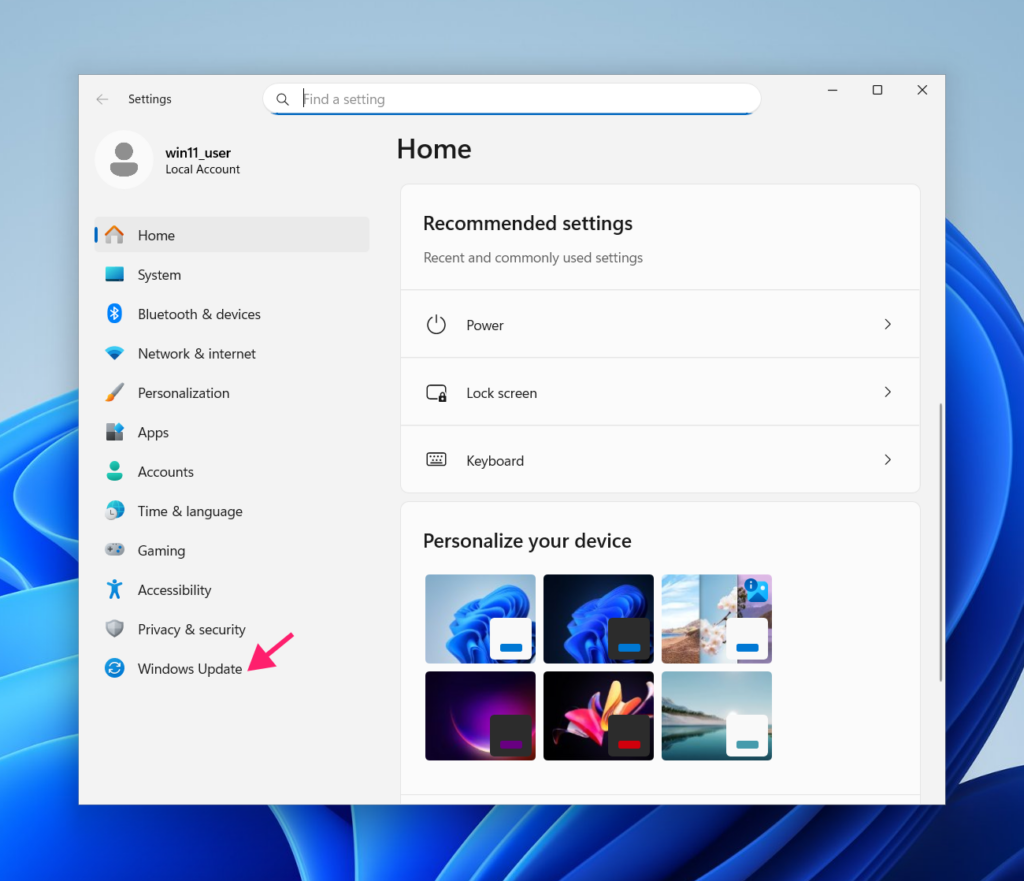Click the Recommended settings heading
1024x881 pixels.
[528, 223]
